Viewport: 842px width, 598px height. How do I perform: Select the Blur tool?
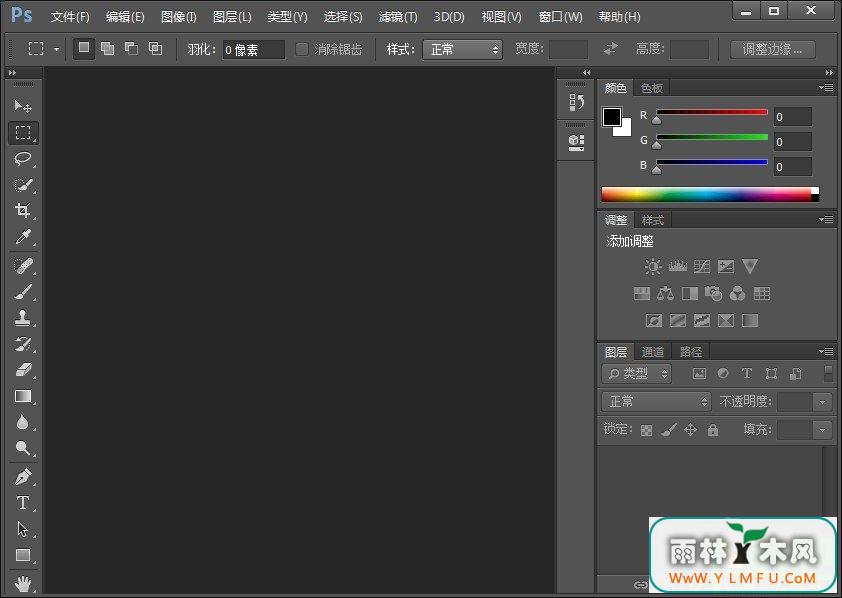point(23,422)
